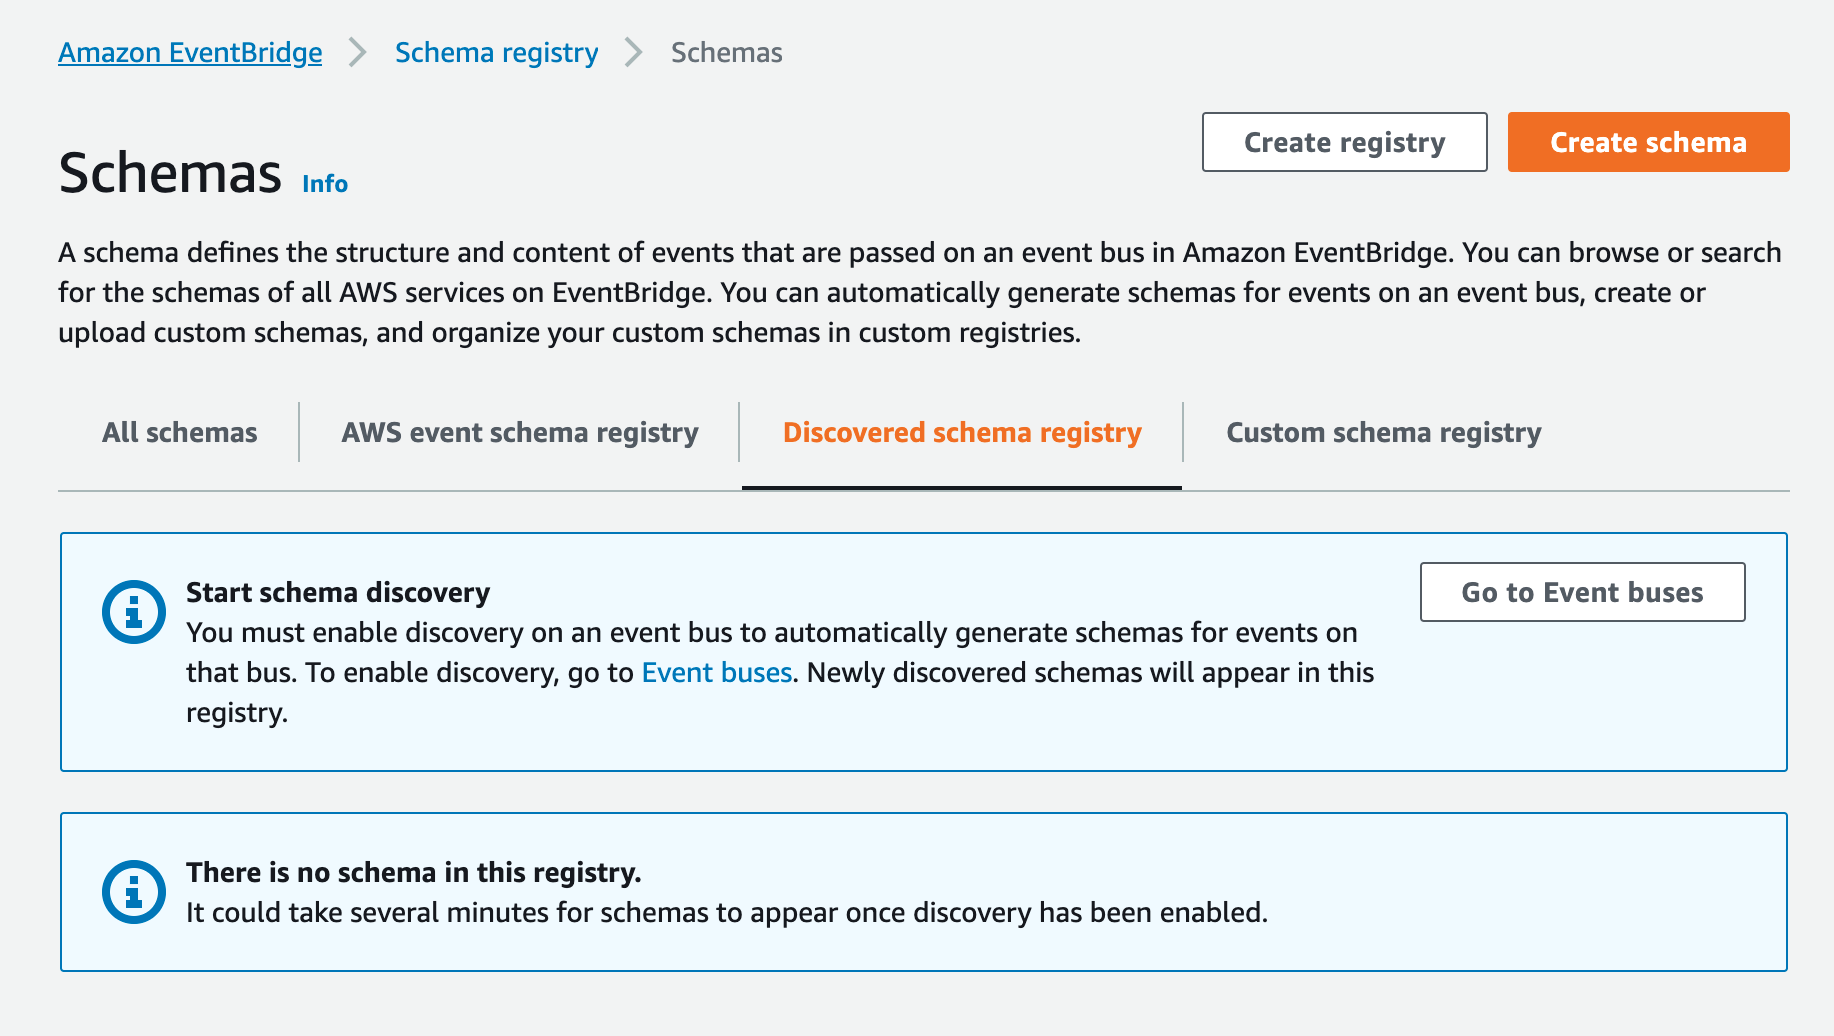Click the Go to Event buses button

[1582, 592]
